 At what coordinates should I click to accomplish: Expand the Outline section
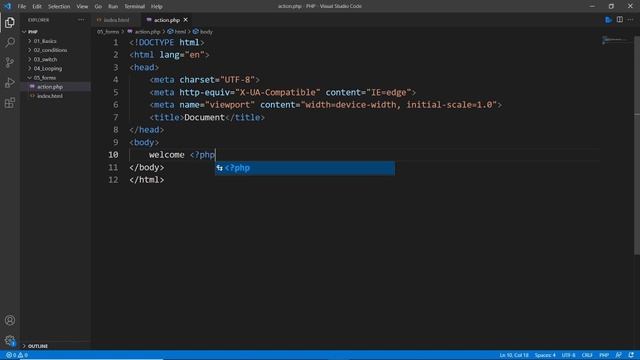(38, 346)
